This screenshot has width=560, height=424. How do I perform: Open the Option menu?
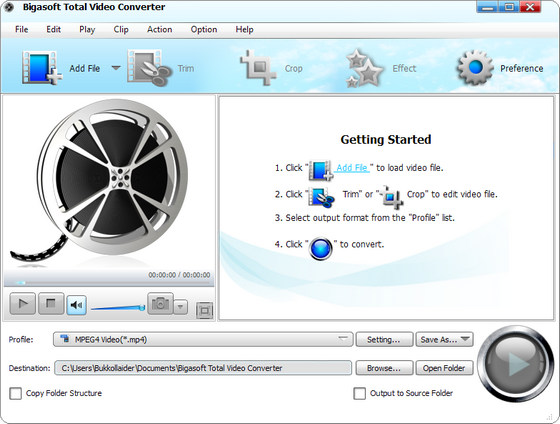[204, 29]
